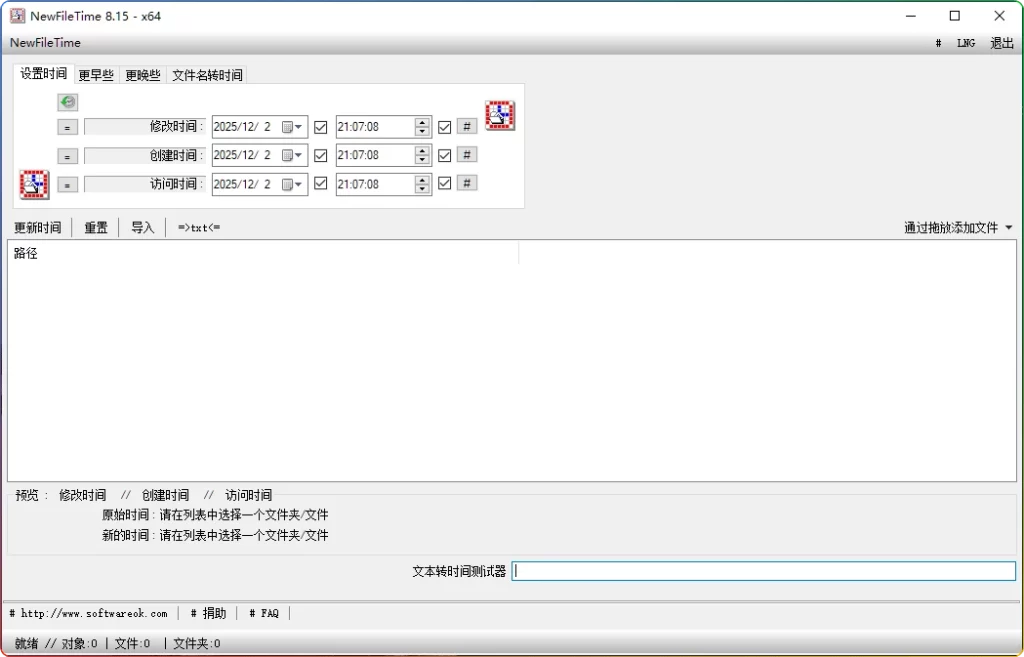This screenshot has height=657, width=1024.
Task: Click the # button next to 访问时间 time field
Action: pyautogui.click(x=466, y=183)
